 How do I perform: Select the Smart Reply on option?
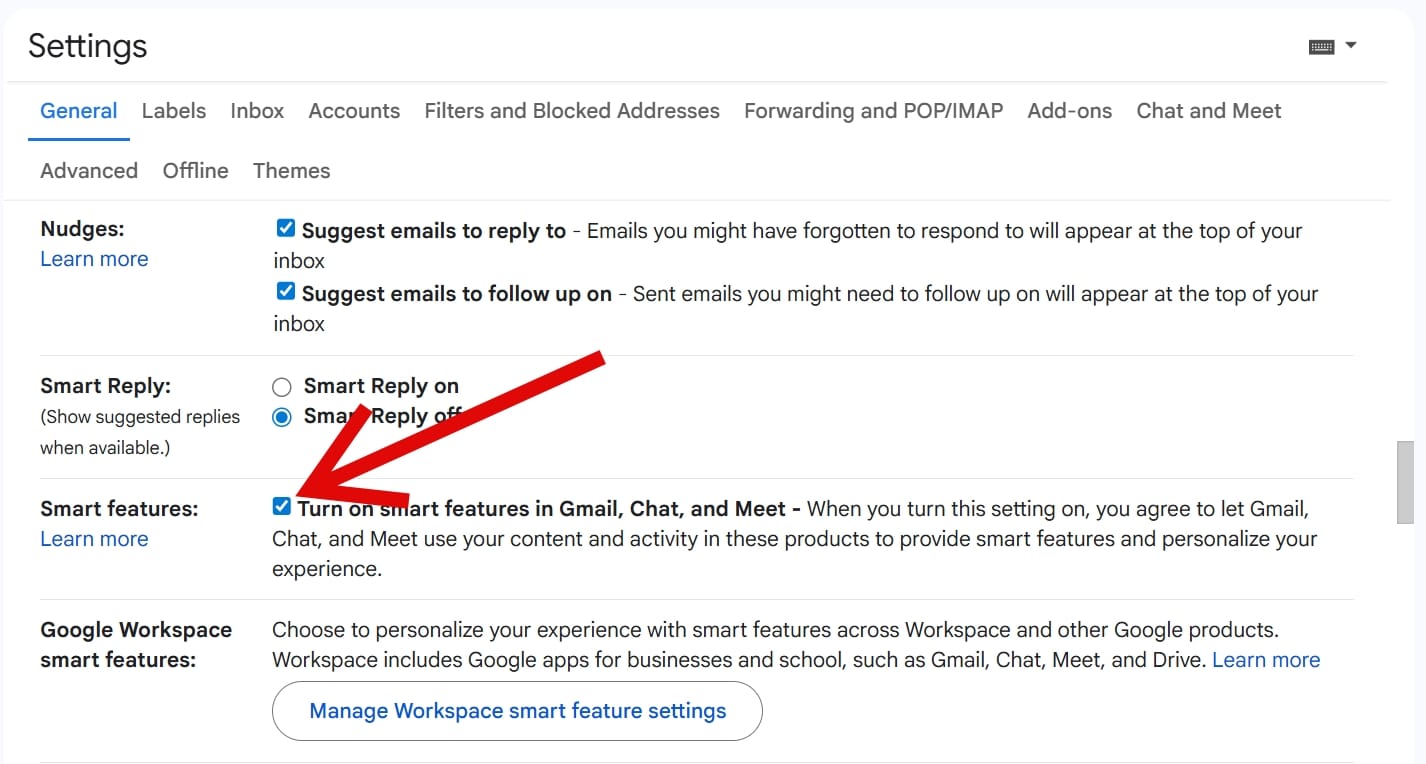[x=281, y=386]
